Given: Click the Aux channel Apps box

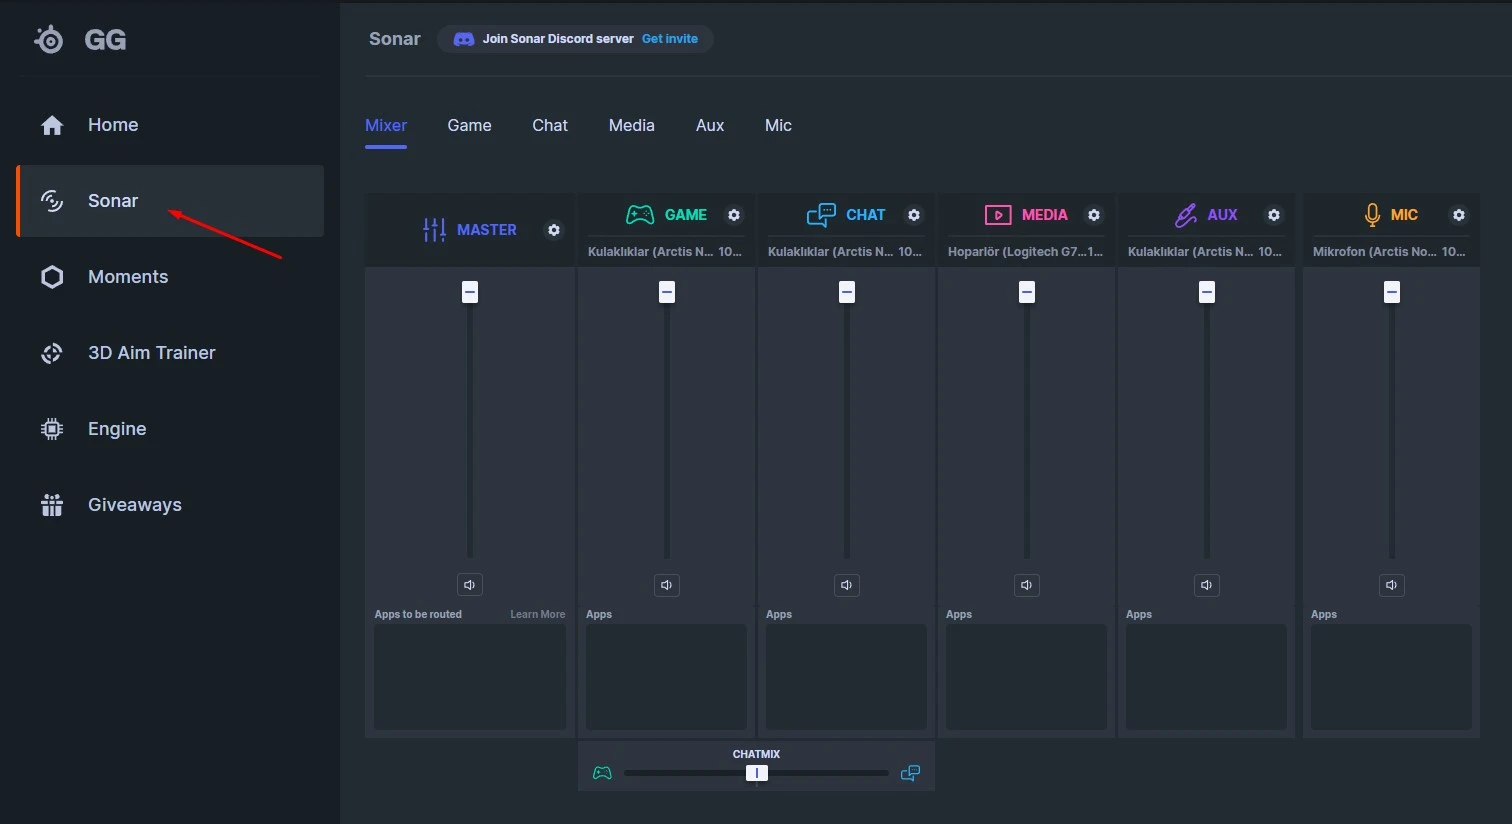Looking at the screenshot, I should 1206,677.
